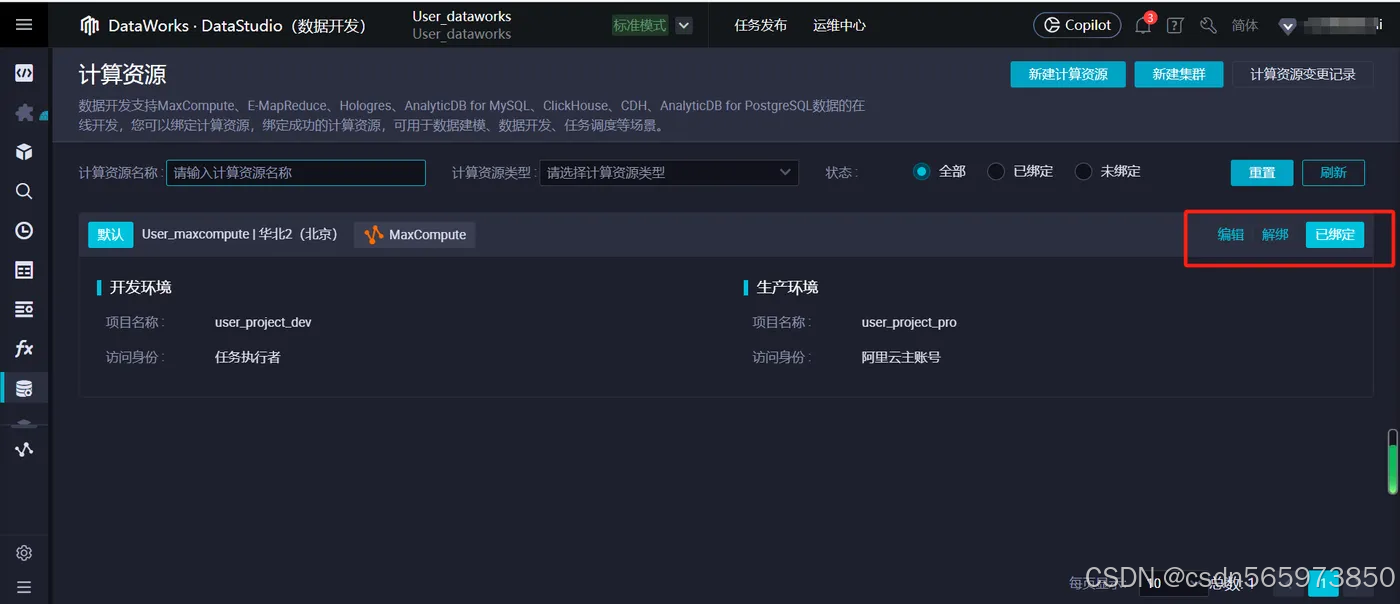Select the 全部 status radio button
This screenshot has height=604, width=1400.
pos(921,172)
